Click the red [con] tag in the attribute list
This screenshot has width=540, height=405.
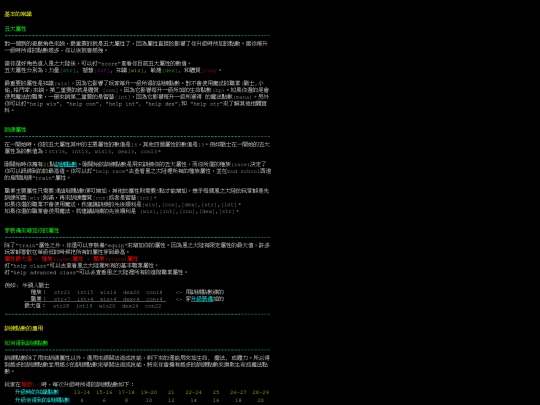coord(209,70)
